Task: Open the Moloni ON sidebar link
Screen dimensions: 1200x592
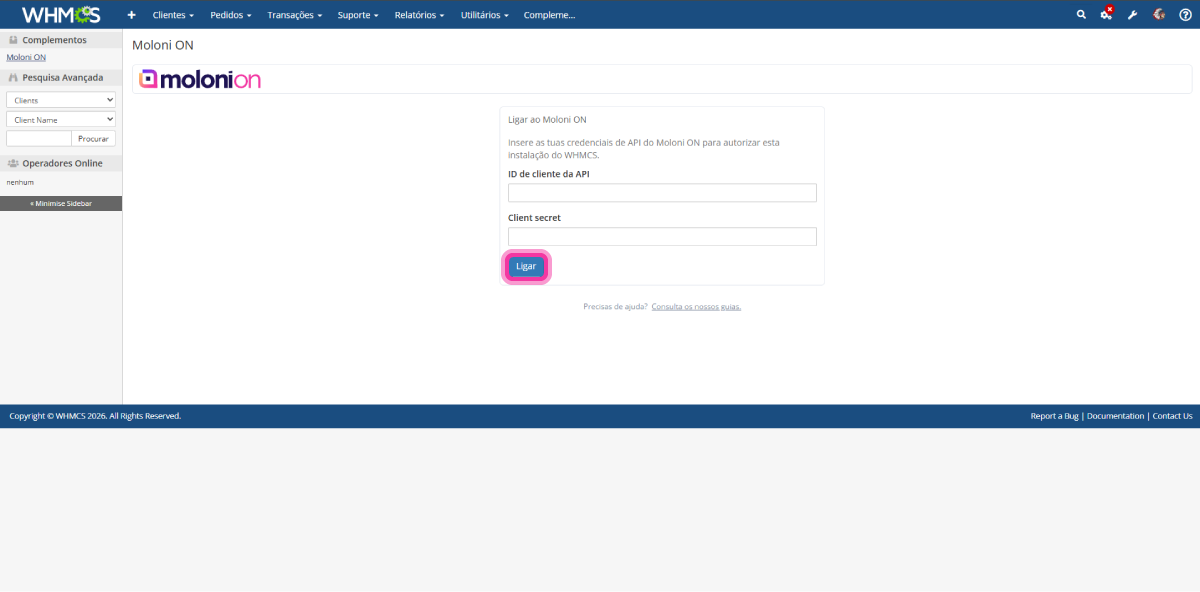Action: coord(26,57)
